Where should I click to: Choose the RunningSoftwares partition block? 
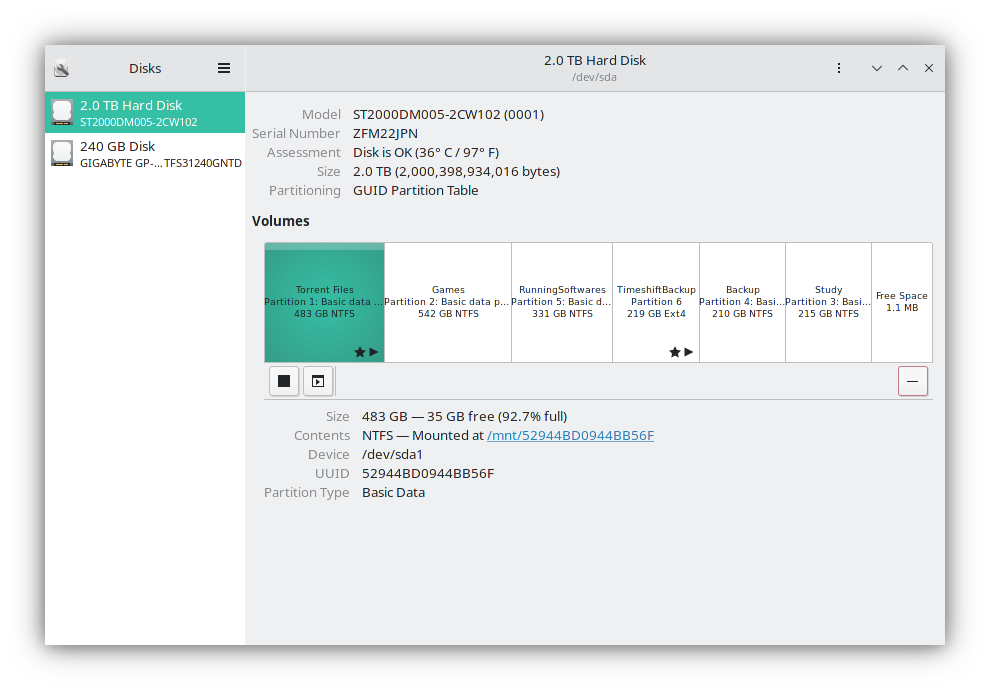coord(562,302)
